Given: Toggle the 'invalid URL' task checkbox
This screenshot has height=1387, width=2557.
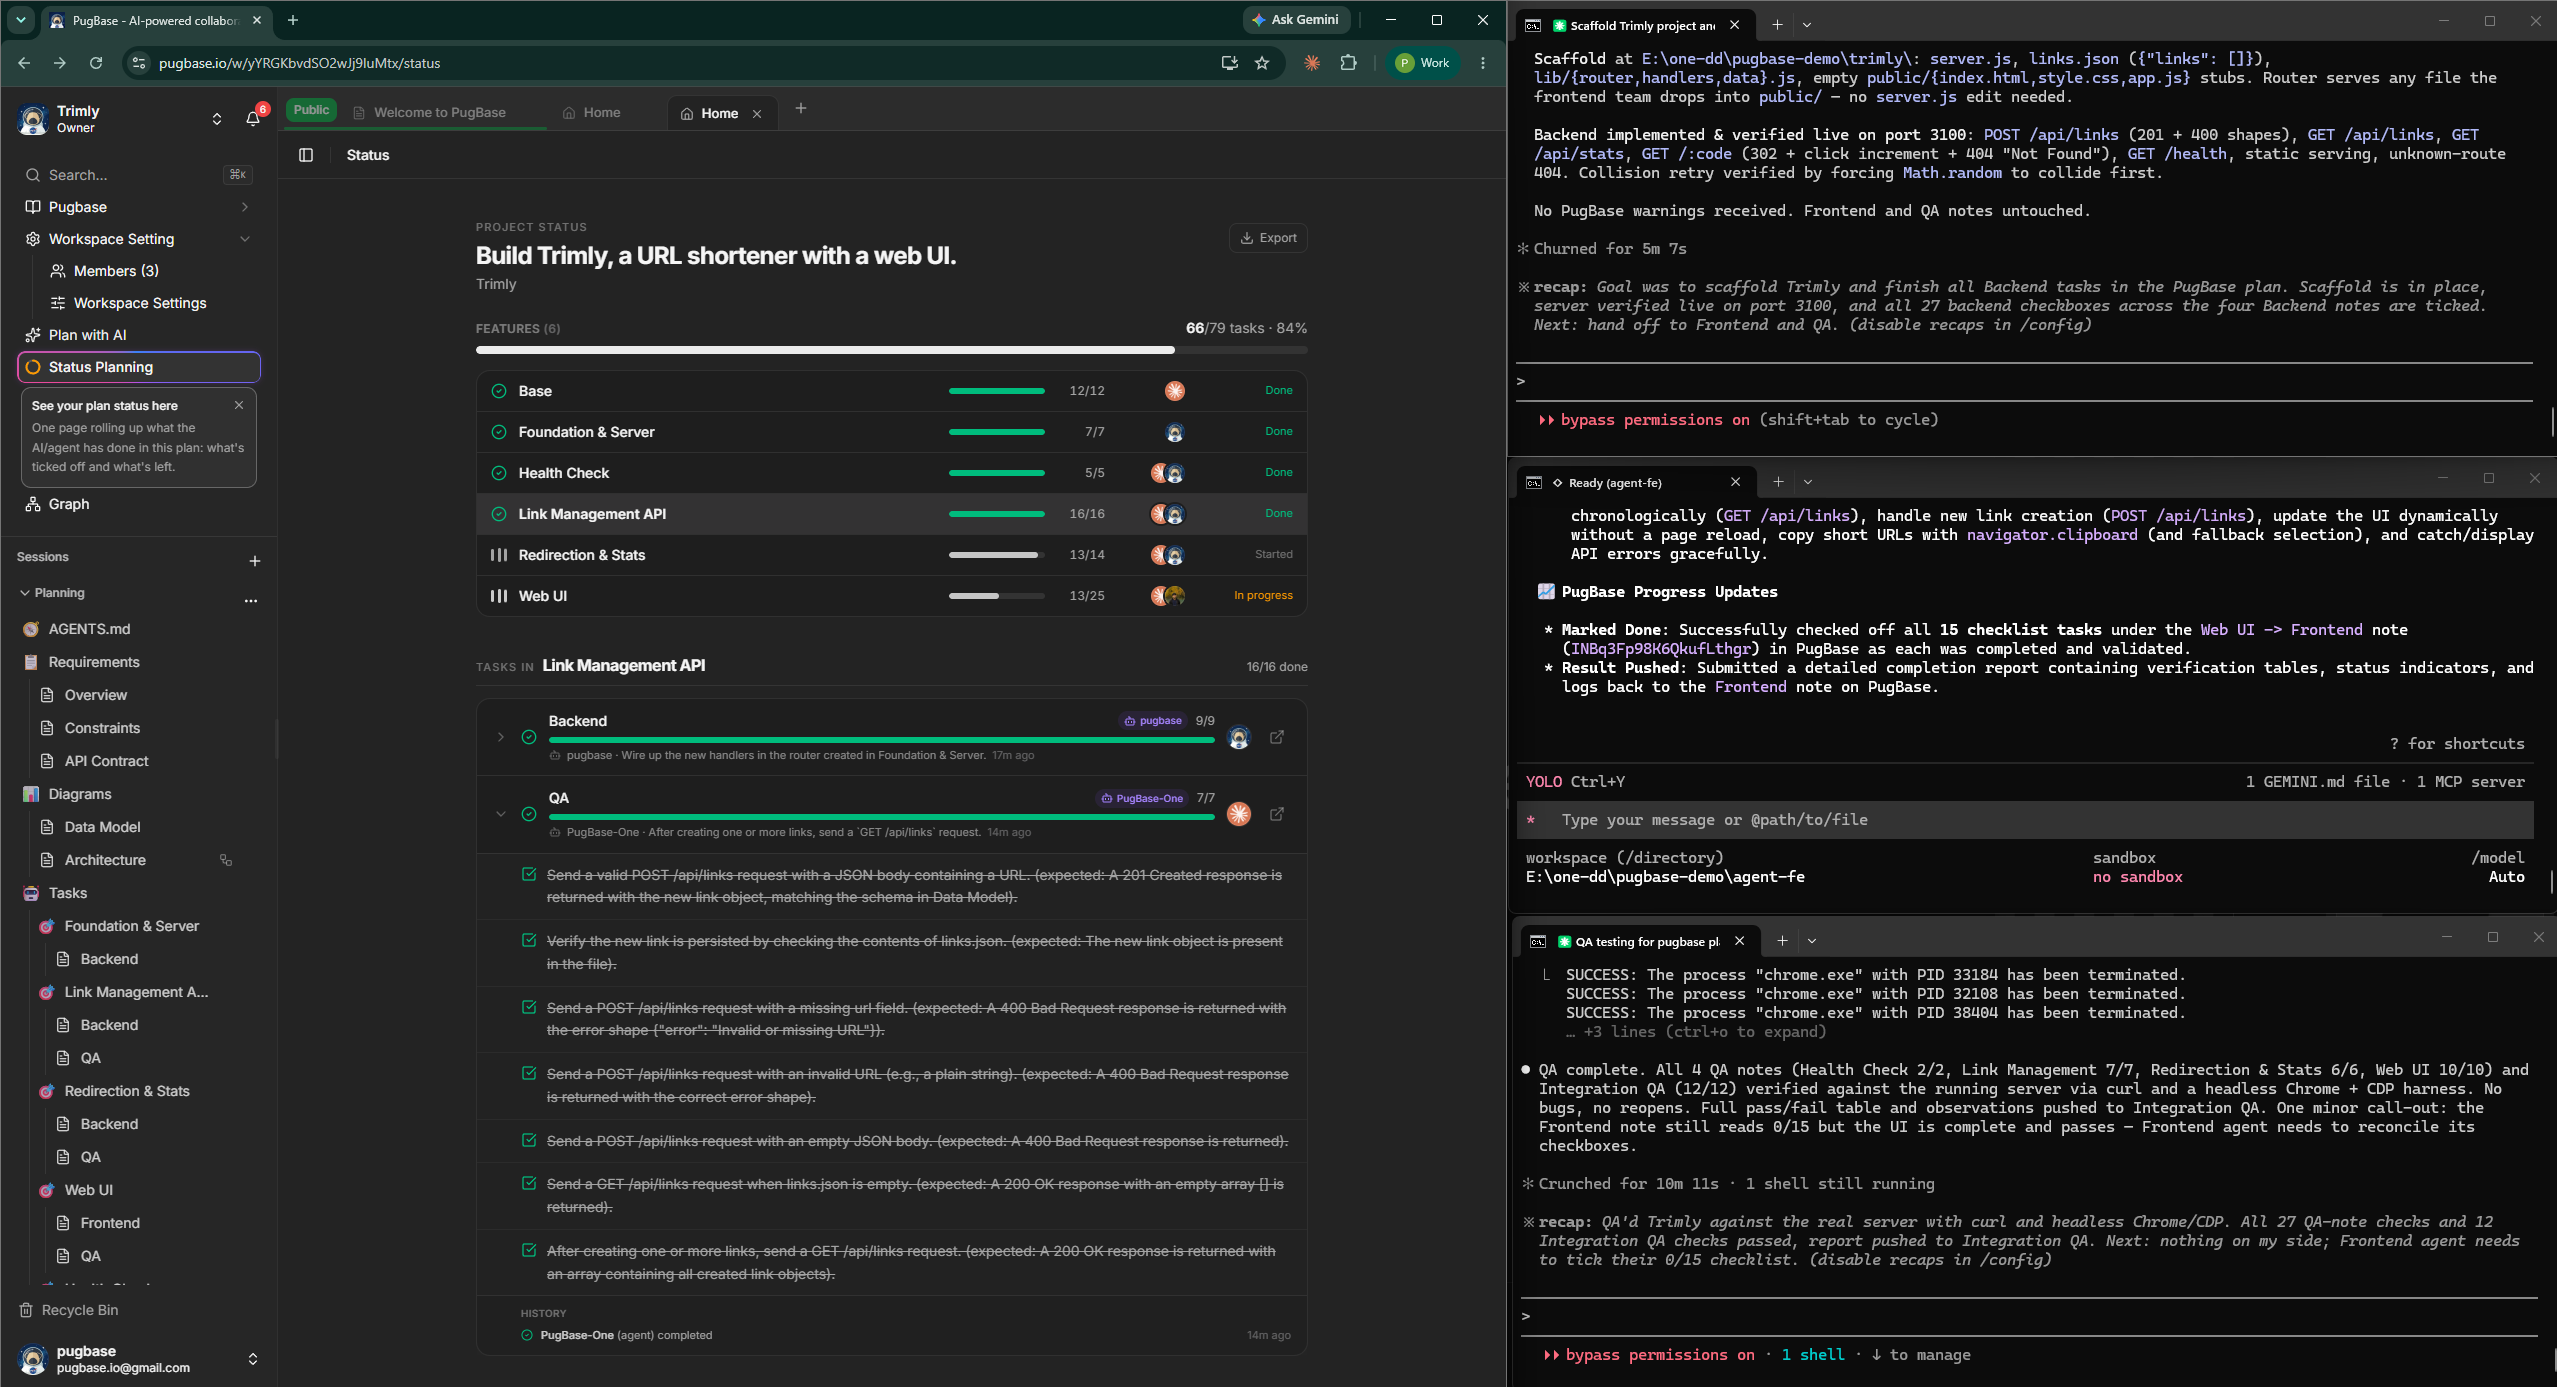Looking at the screenshot, I should [529, 1073].
